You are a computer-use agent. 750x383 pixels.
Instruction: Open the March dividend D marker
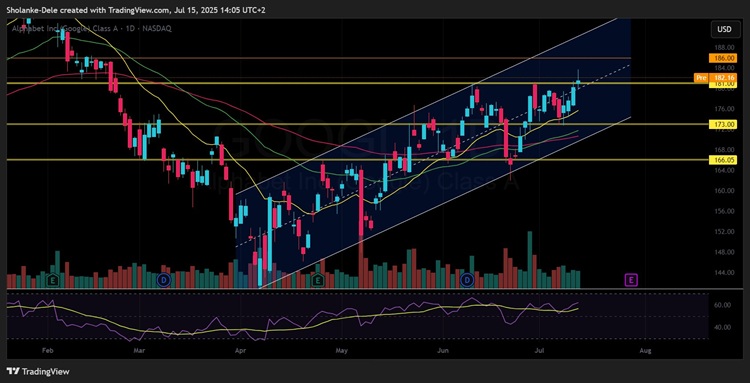(165, 280)
